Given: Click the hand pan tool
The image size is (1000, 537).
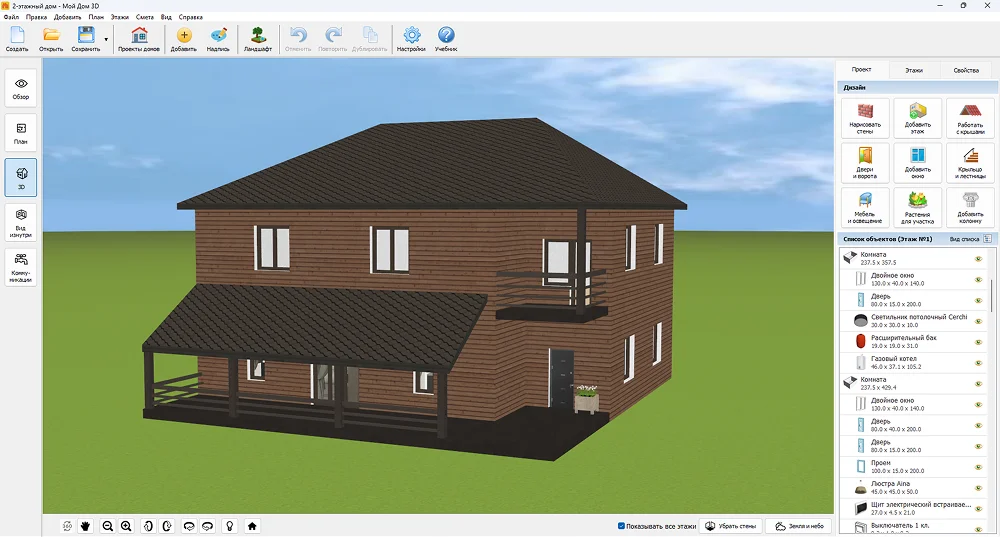Looking at the screenshot, I should (x=86, y=526).
